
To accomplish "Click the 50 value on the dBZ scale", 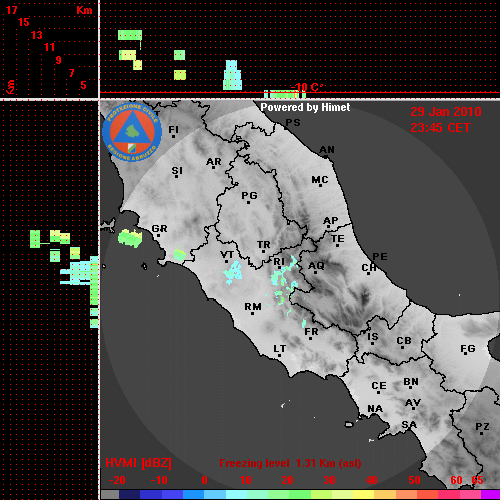I will [414, 480].
